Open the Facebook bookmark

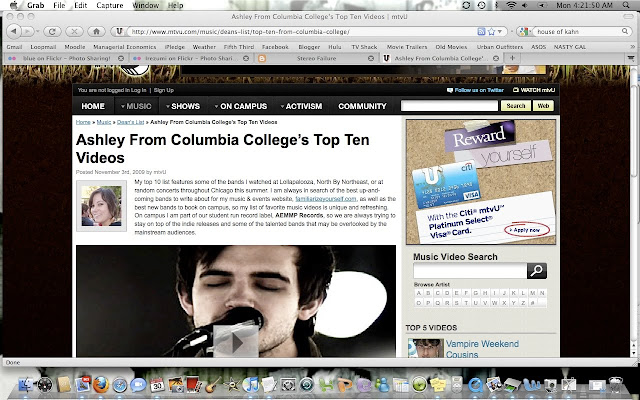(275, 47)
